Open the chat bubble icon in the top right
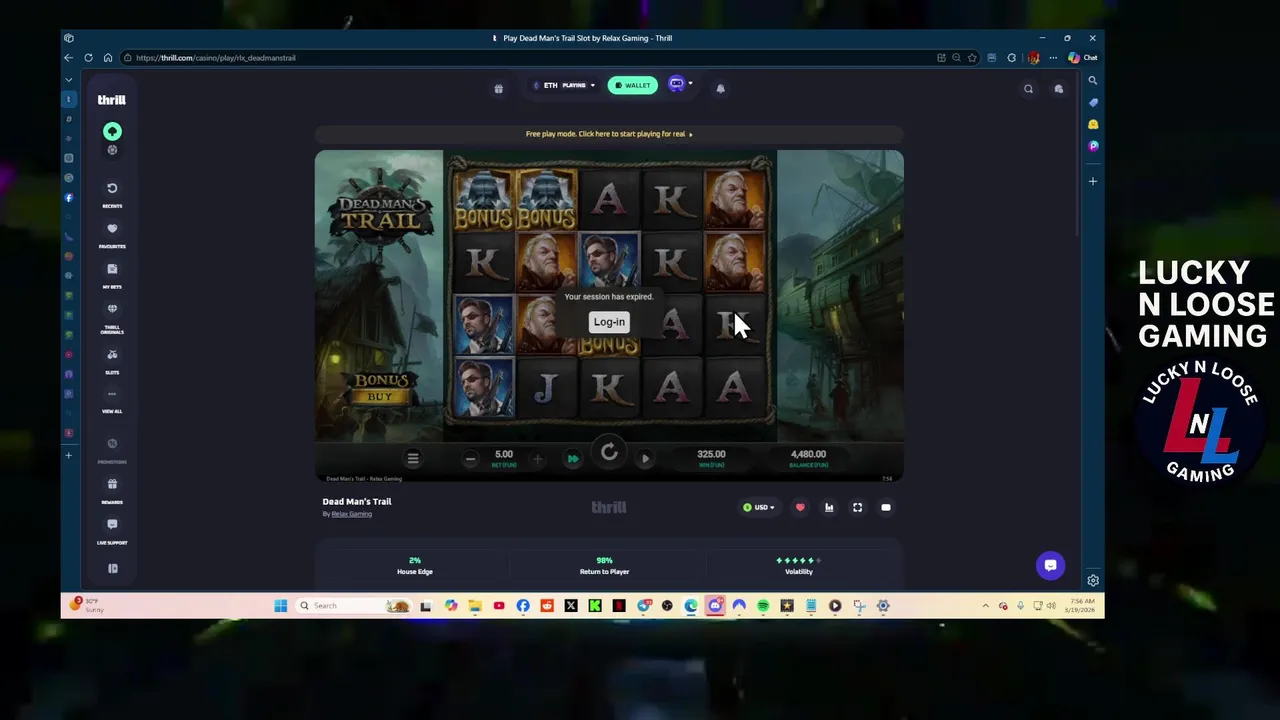1280x720 pixels. [1058, 89]
